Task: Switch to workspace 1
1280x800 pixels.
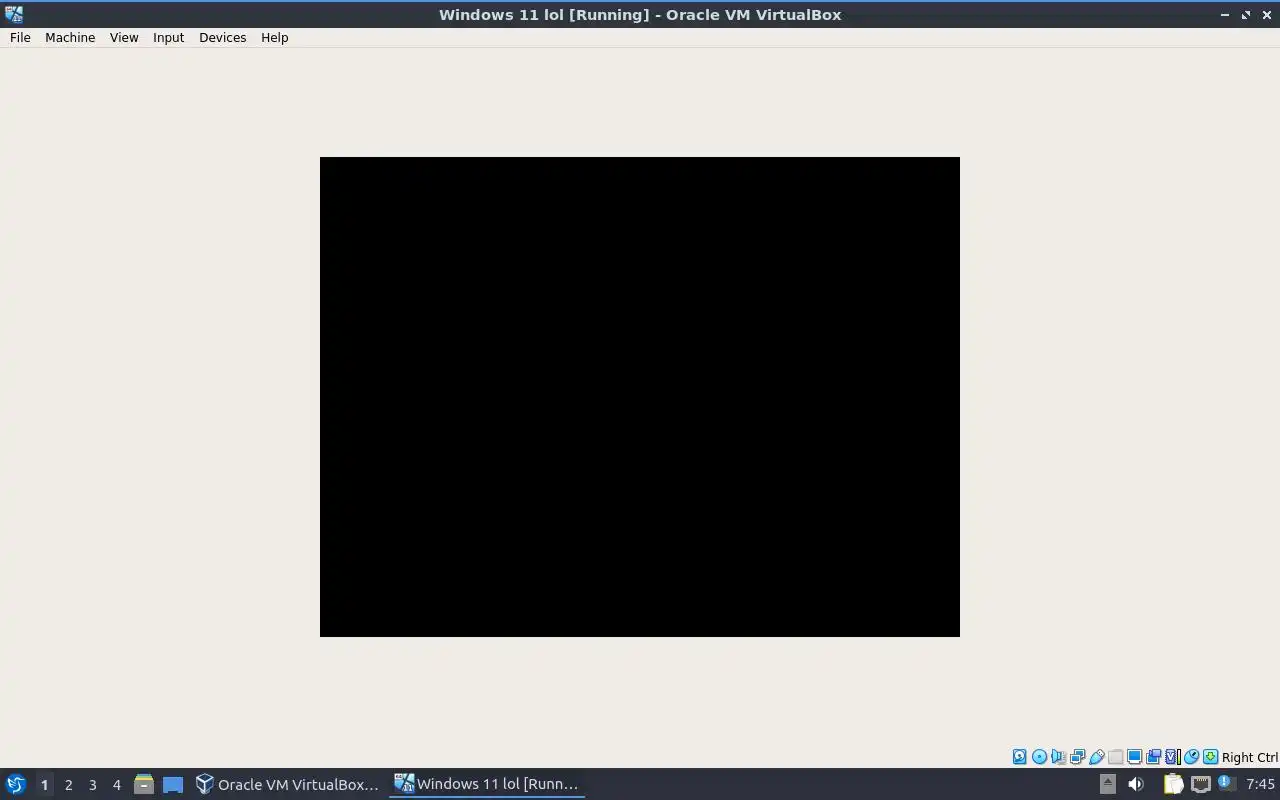Action: click(x=44, y=784)
